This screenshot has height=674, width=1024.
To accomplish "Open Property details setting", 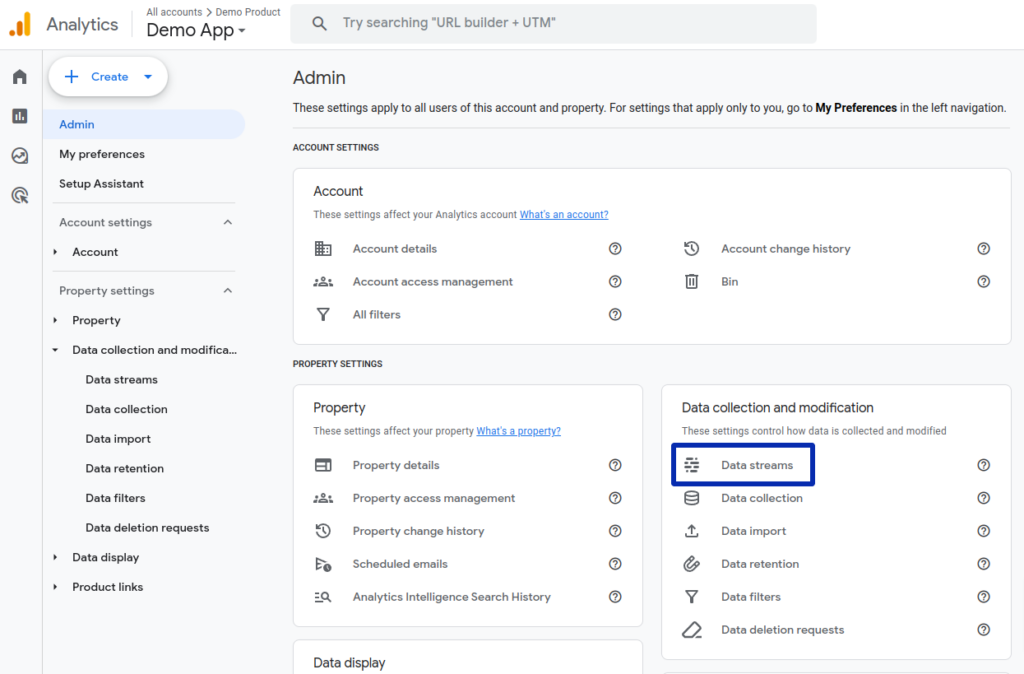I will click(x=396, y=465).
